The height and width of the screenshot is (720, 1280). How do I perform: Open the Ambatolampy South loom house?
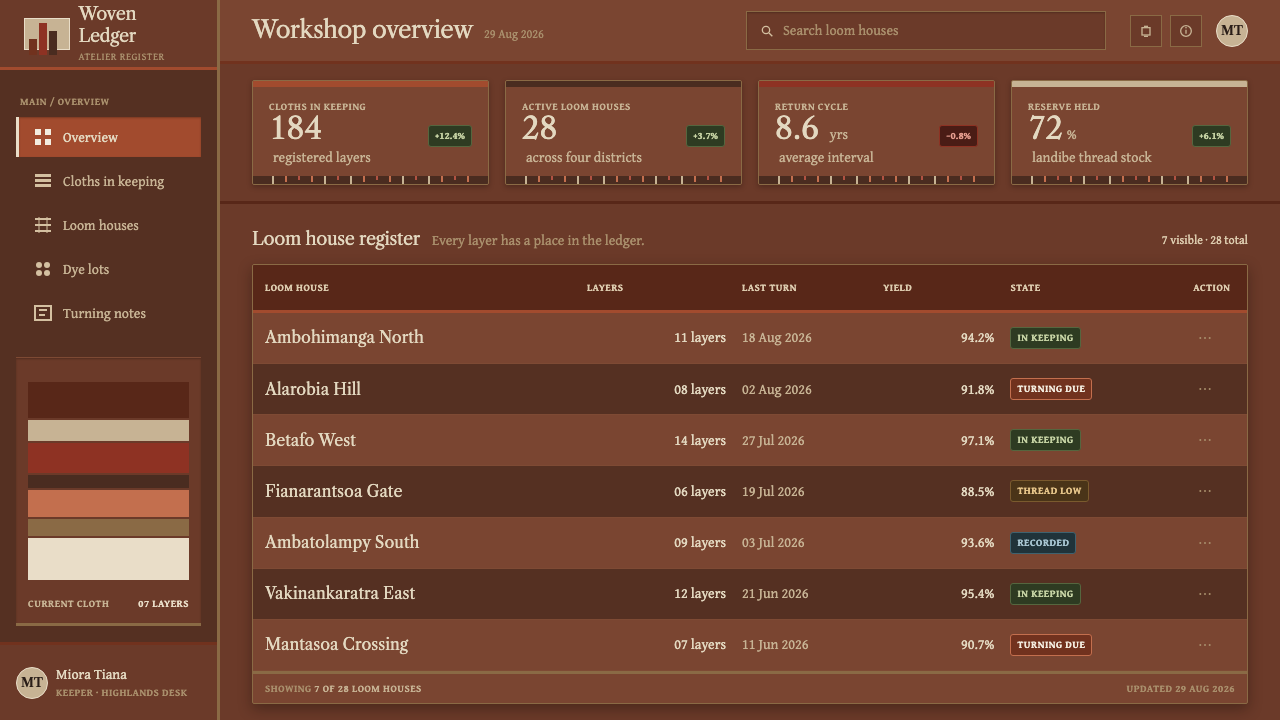(342, 542)
